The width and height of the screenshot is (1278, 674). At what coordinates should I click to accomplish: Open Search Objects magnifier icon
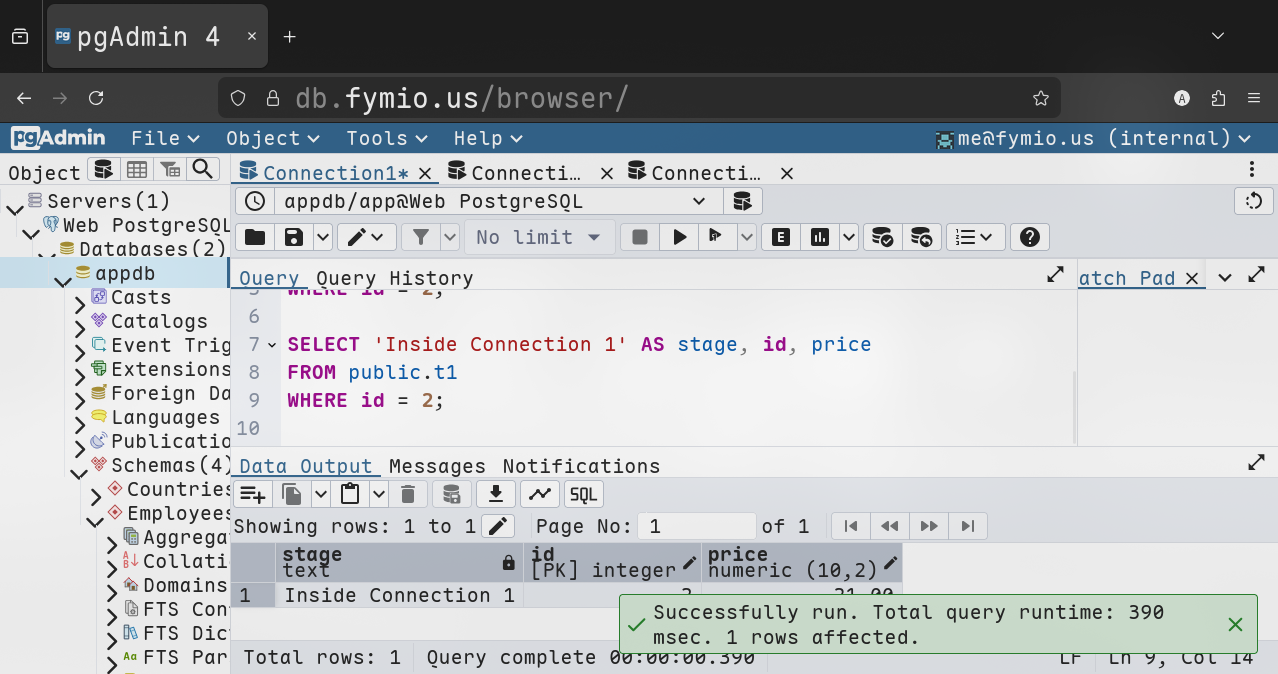pos(203,170)
